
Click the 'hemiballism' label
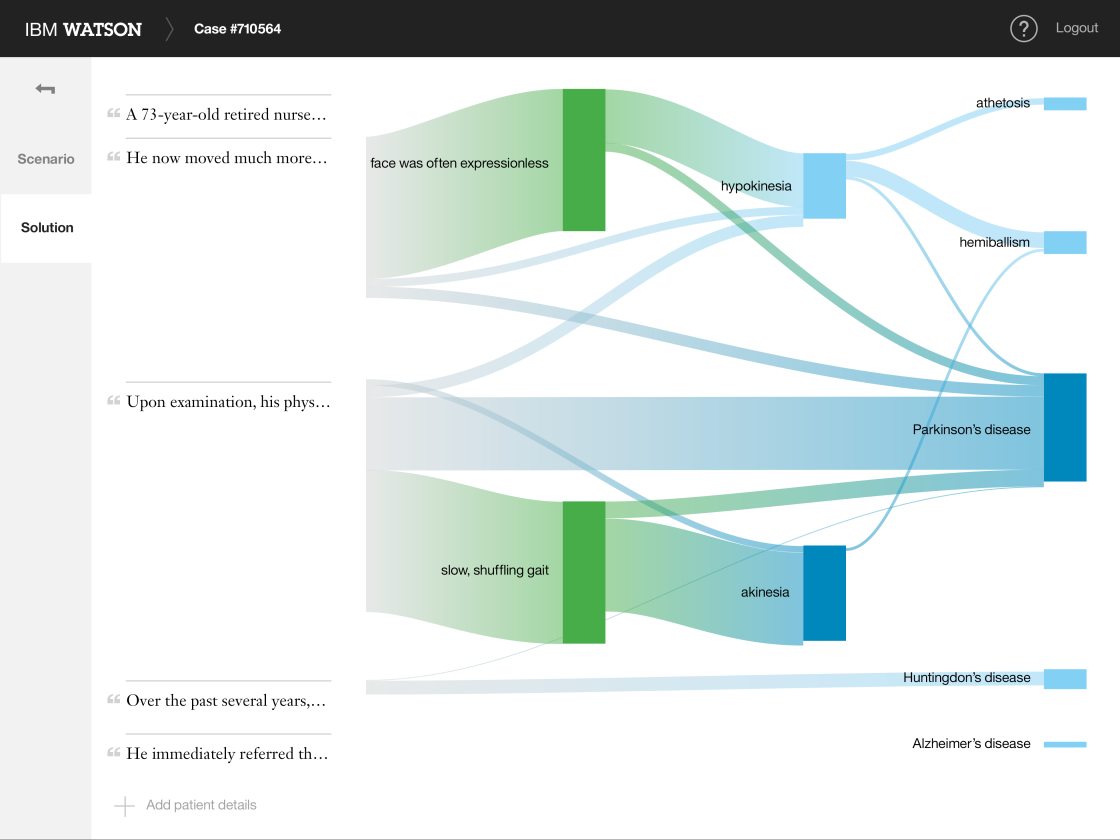994,242
